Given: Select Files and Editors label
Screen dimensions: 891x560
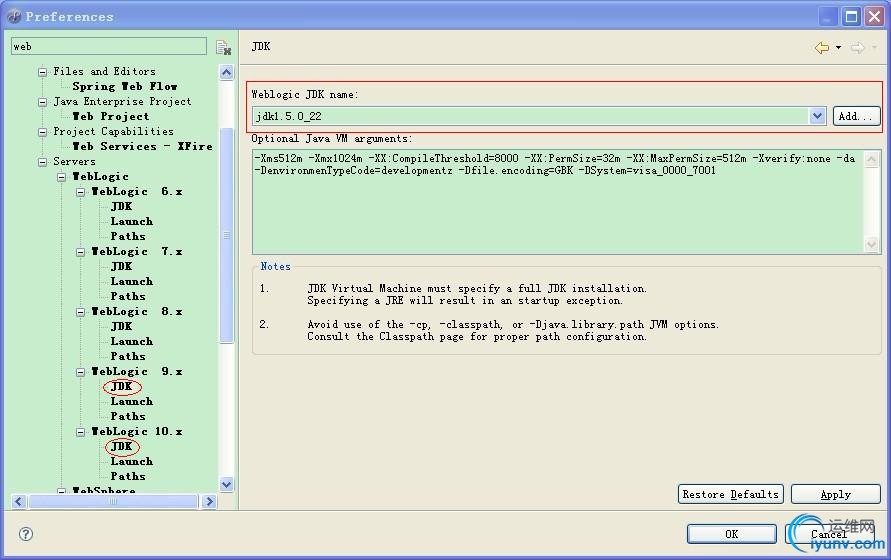Looking at the screenshot, I should pos(105,72).
